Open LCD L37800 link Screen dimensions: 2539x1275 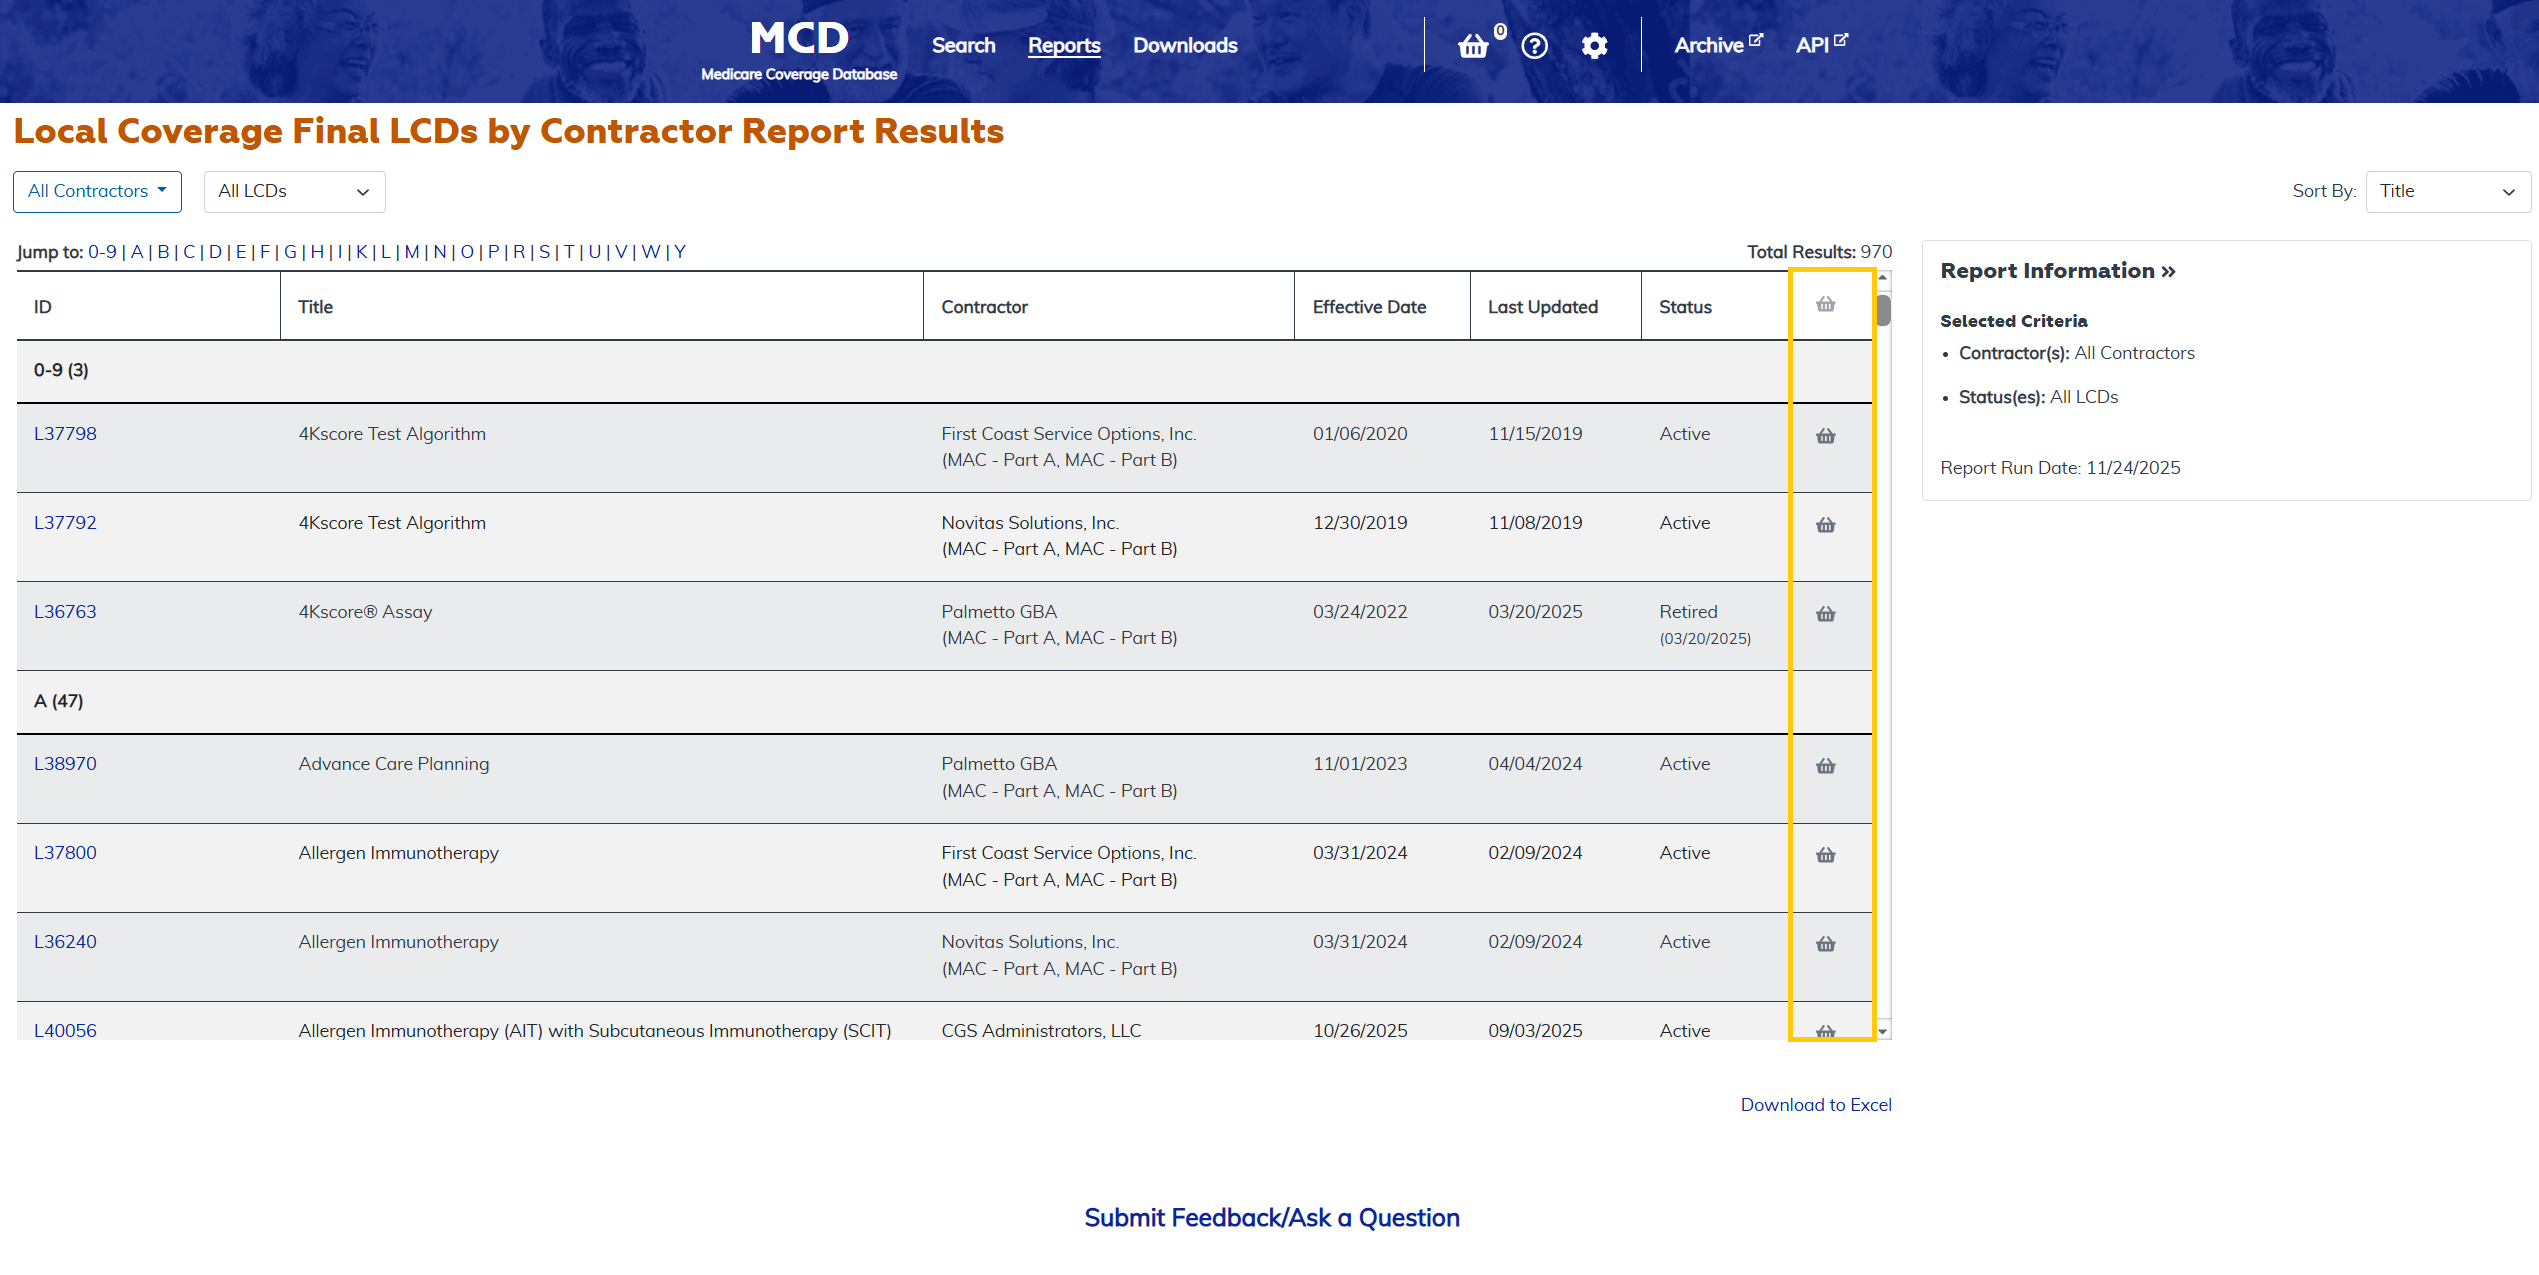(x=65, y=852)
